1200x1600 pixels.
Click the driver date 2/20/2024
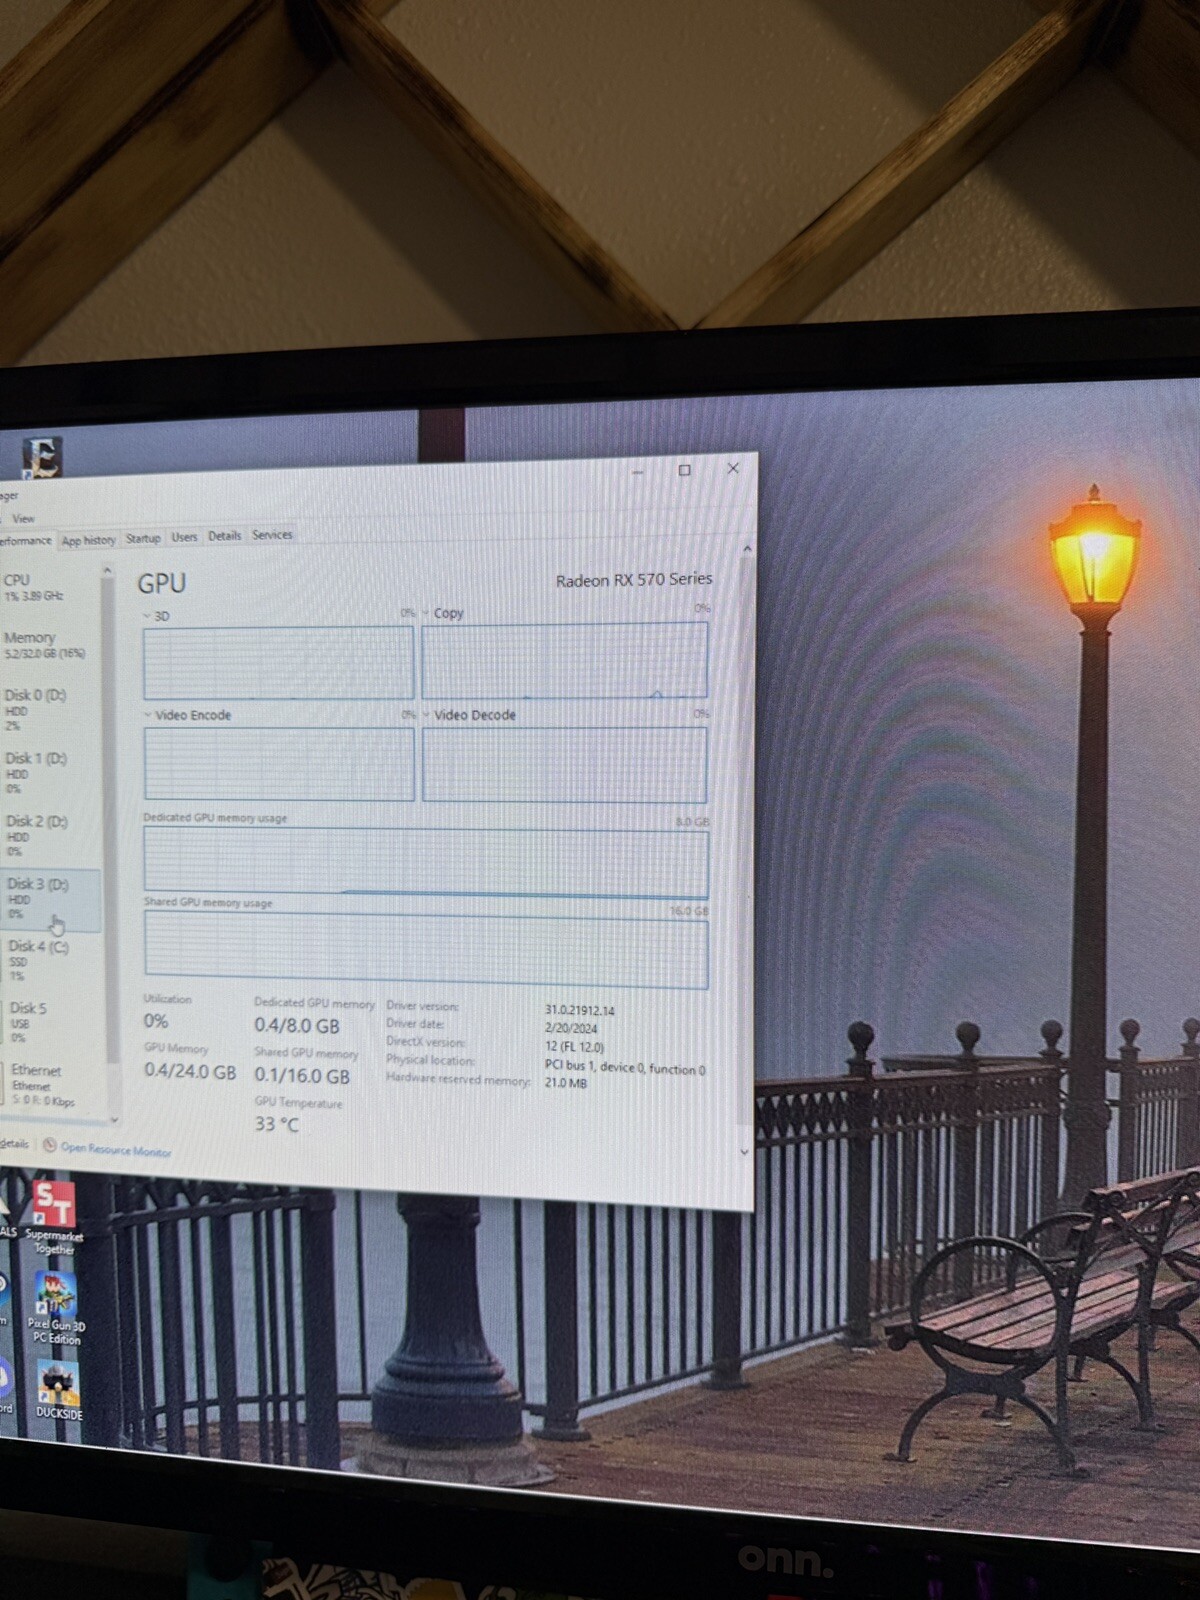coord(571,1028)
